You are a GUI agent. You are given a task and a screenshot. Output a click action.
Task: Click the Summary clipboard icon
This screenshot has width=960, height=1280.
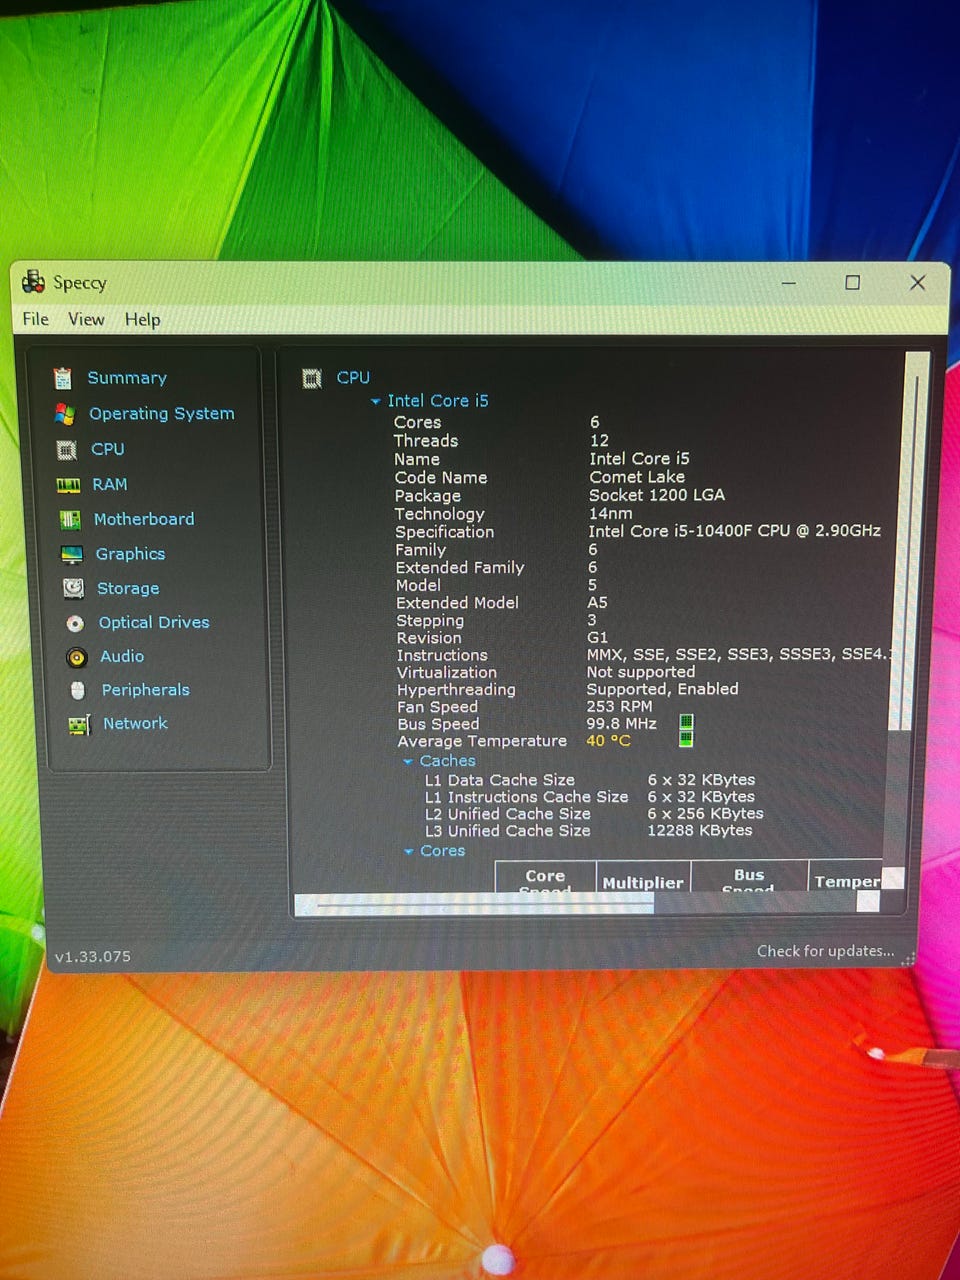coord(63,378)
